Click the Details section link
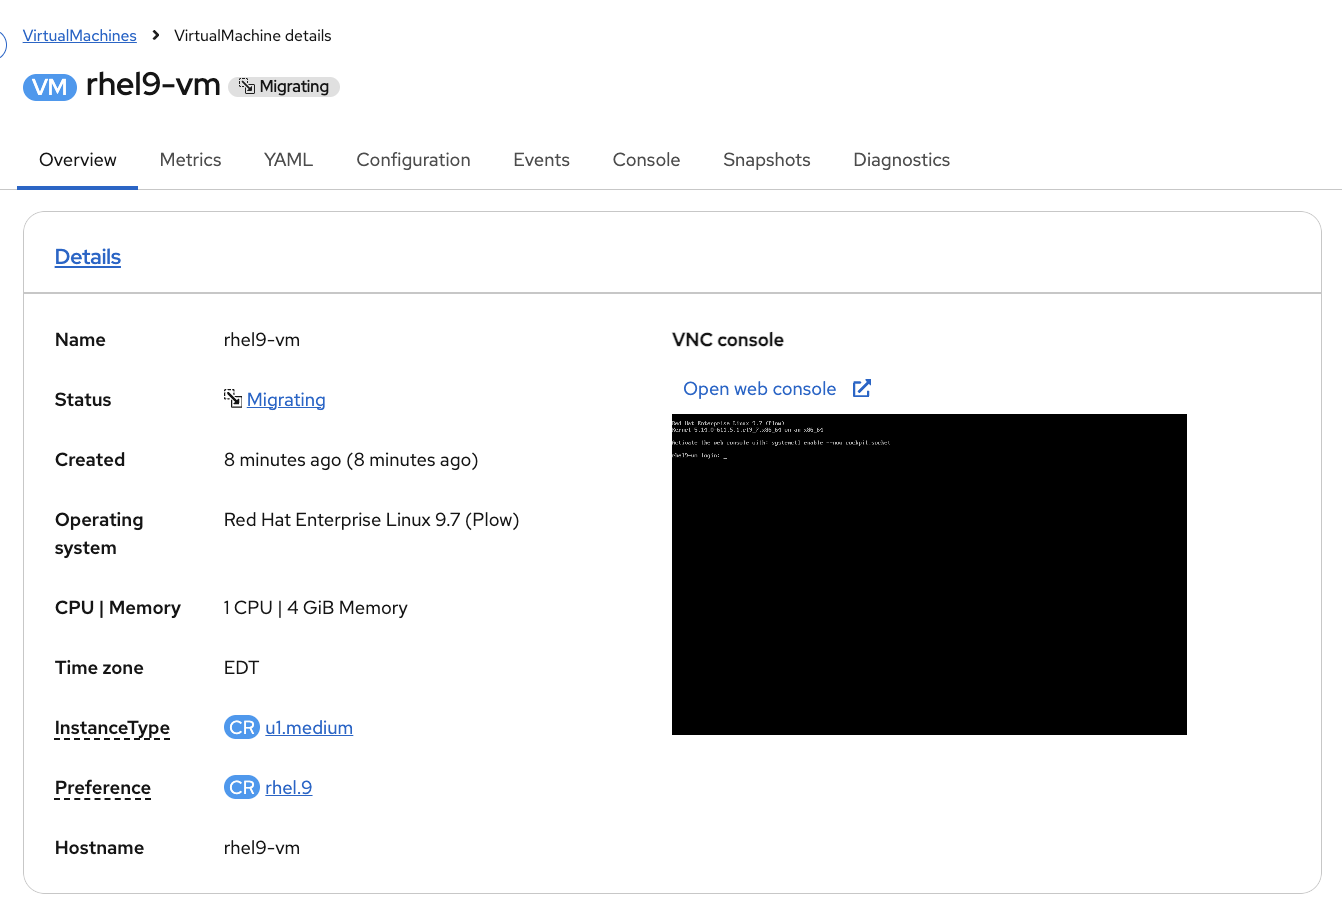The height and width of the screenshot is (912, 1342). coord(87,257)
